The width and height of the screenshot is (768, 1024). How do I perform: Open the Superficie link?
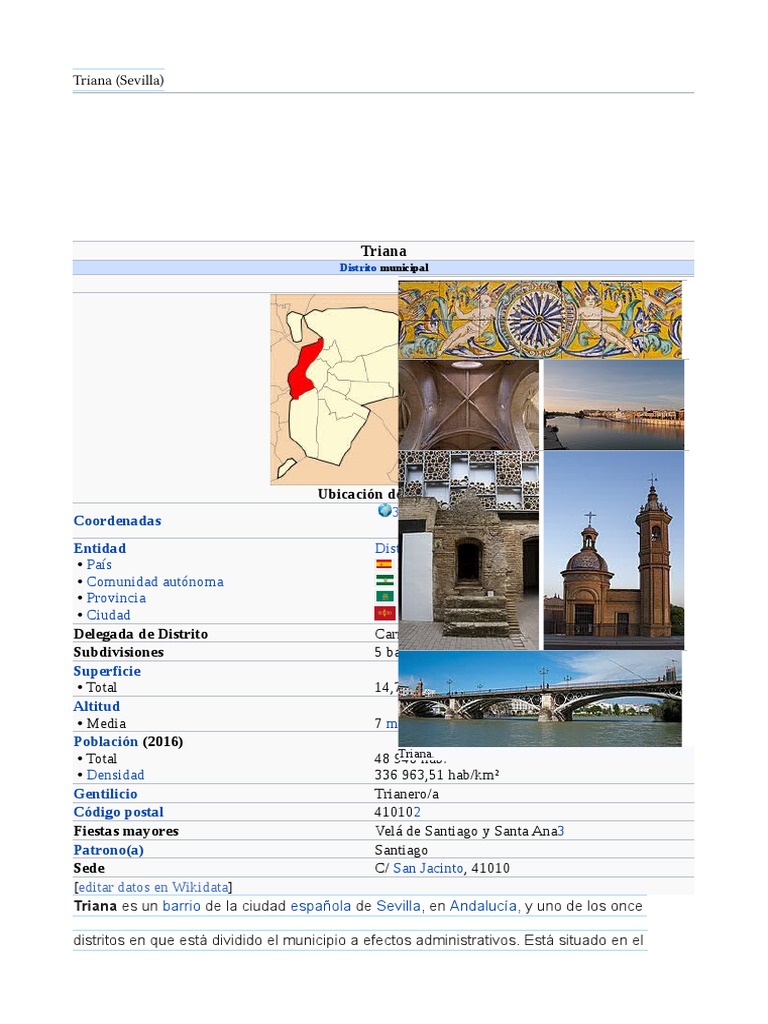click(107, 671)
